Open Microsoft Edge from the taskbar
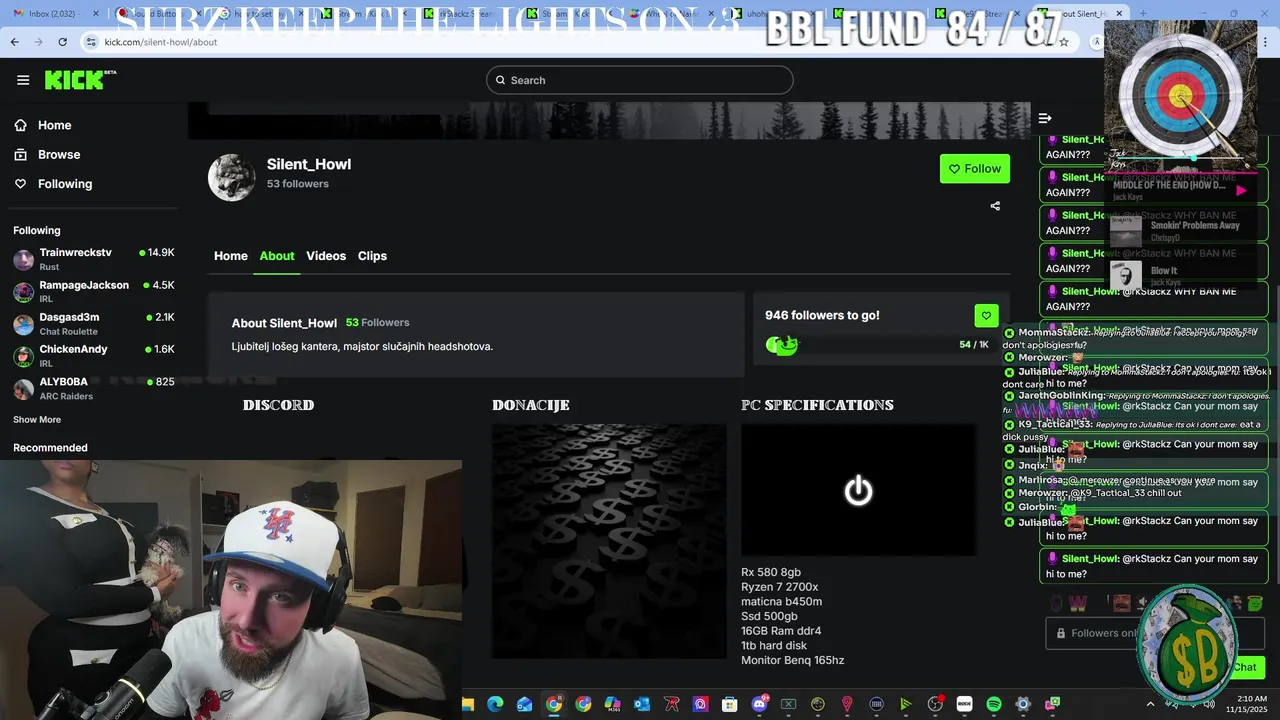Image resolution: width=1280 pixels, height=720 pixels. pos(495,704)
